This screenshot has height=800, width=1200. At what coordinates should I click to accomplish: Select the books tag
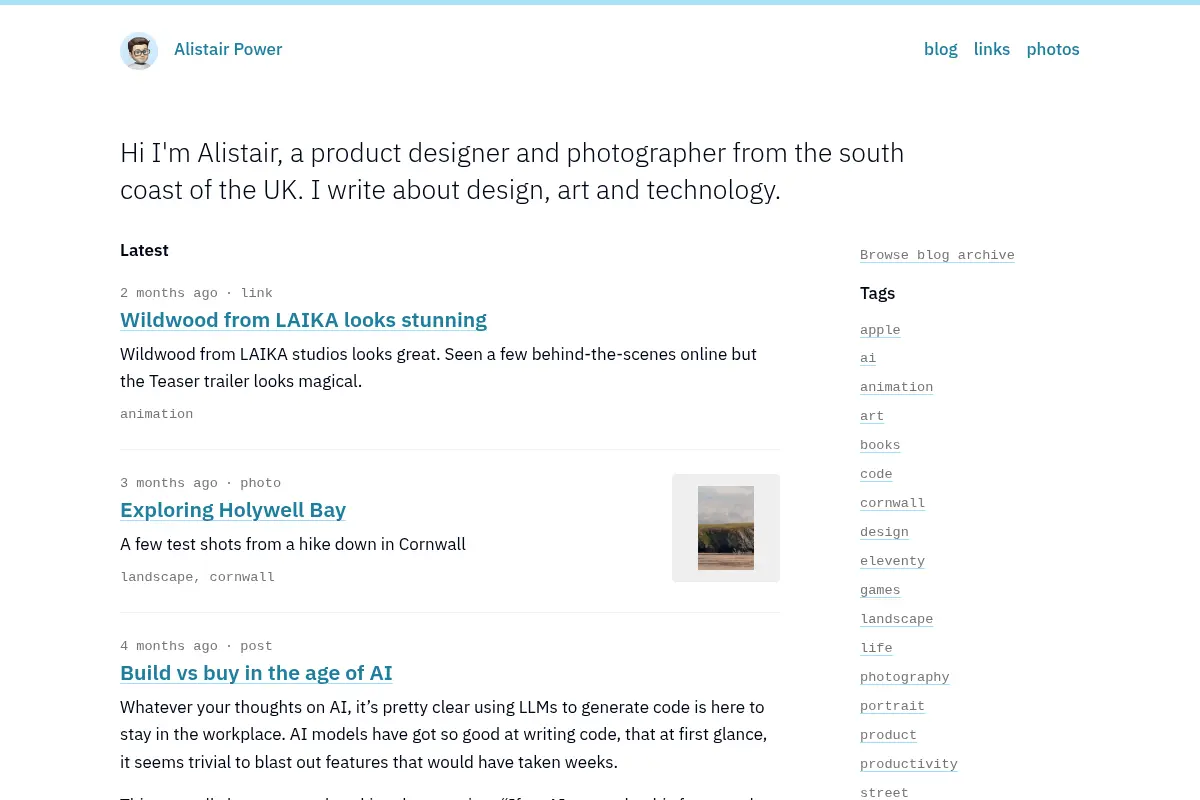click(880, 445)
